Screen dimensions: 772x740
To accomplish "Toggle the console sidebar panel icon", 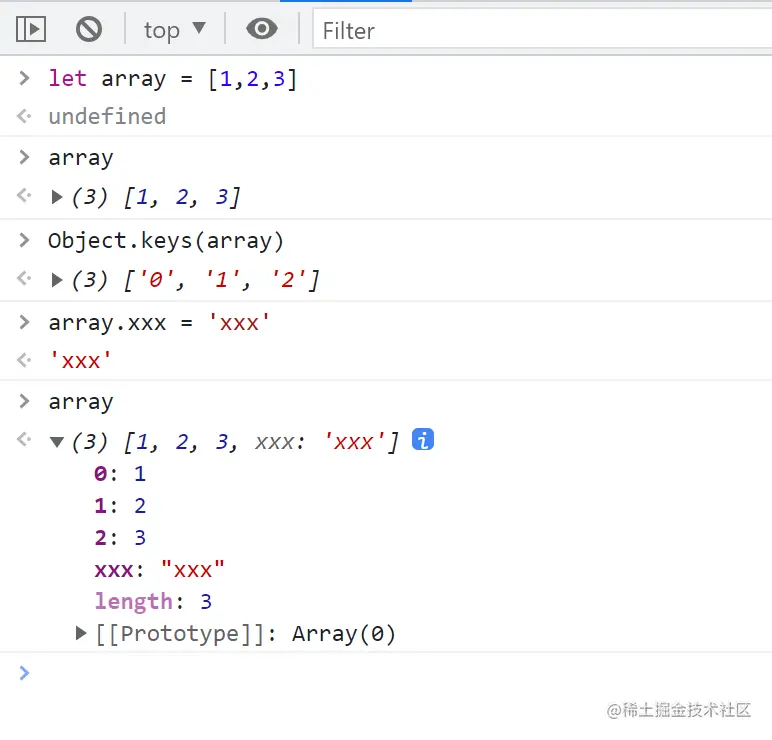I will pyautogui.click(x=31, y=30).
